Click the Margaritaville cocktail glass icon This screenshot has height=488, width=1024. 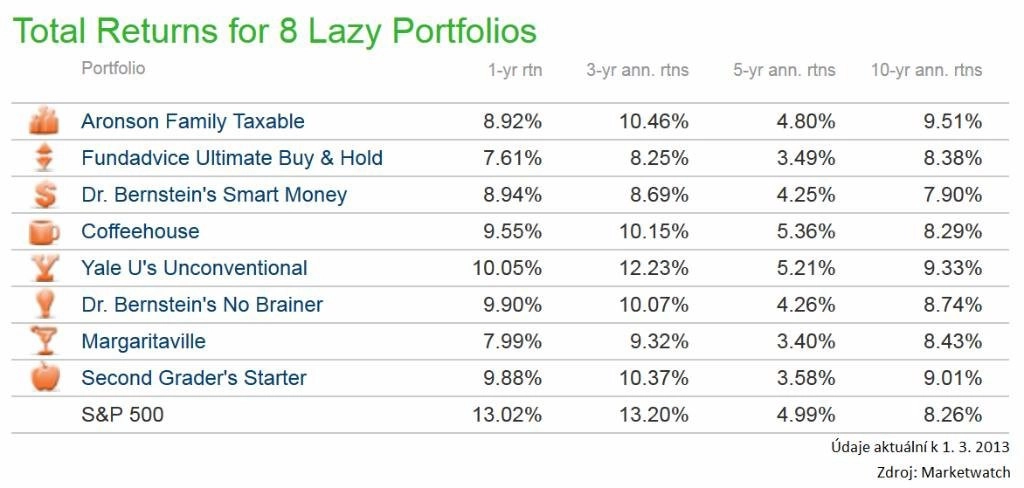(44, 341)
